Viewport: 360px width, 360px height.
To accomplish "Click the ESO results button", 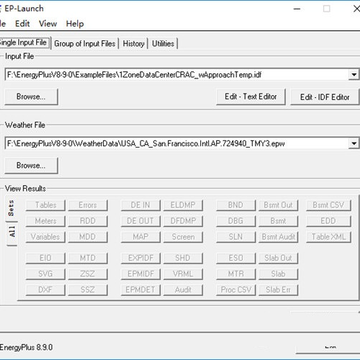I will click(x=236, y=258).
